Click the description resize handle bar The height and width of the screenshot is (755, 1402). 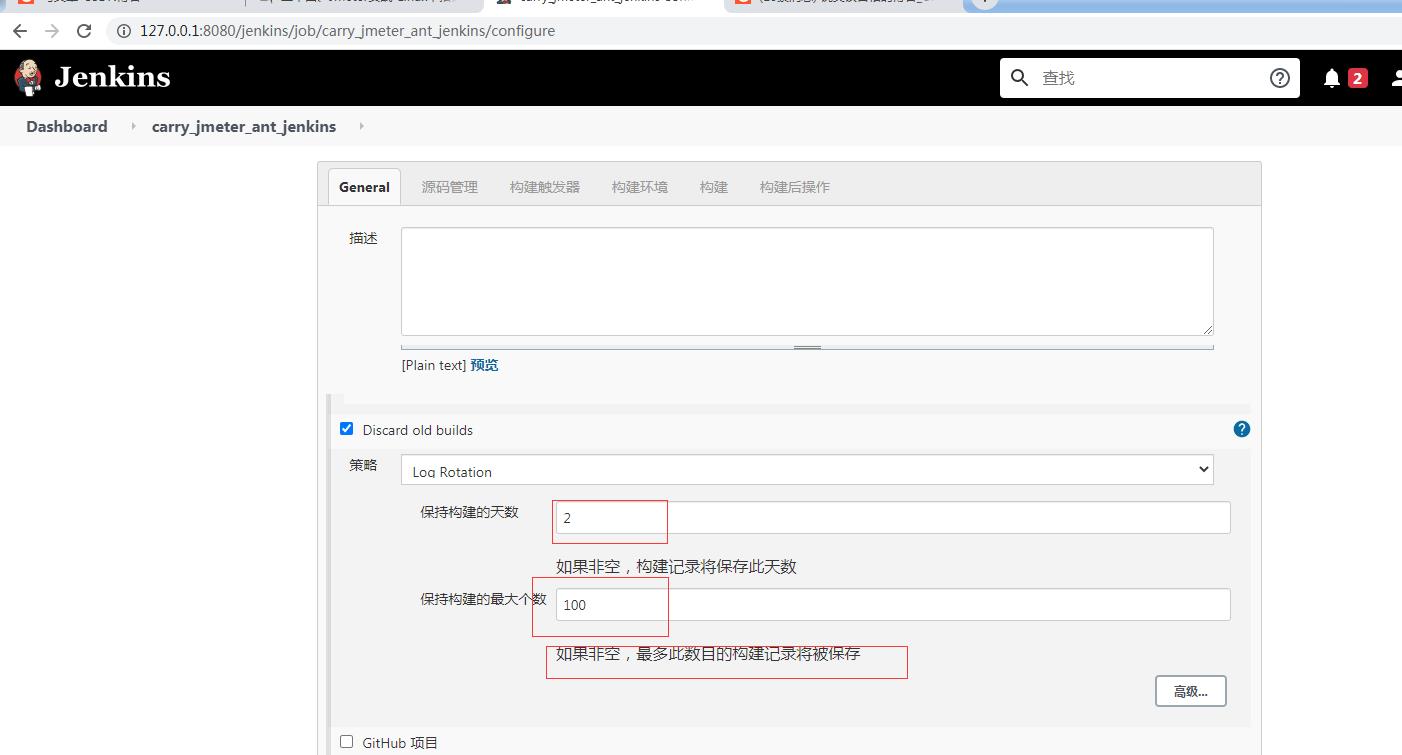tap(807, 347)
